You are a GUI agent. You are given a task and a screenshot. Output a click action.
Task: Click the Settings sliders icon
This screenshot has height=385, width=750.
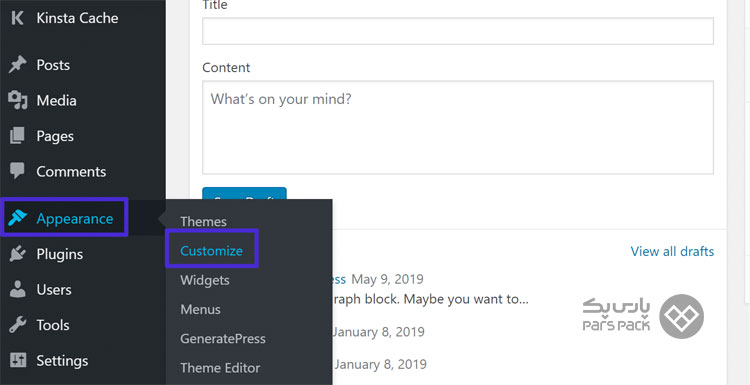point(18,360)
